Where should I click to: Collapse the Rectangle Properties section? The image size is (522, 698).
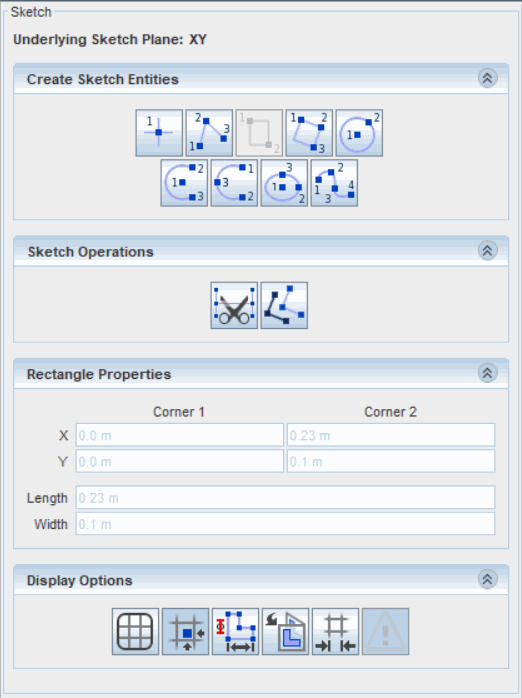tap(488, 373)
